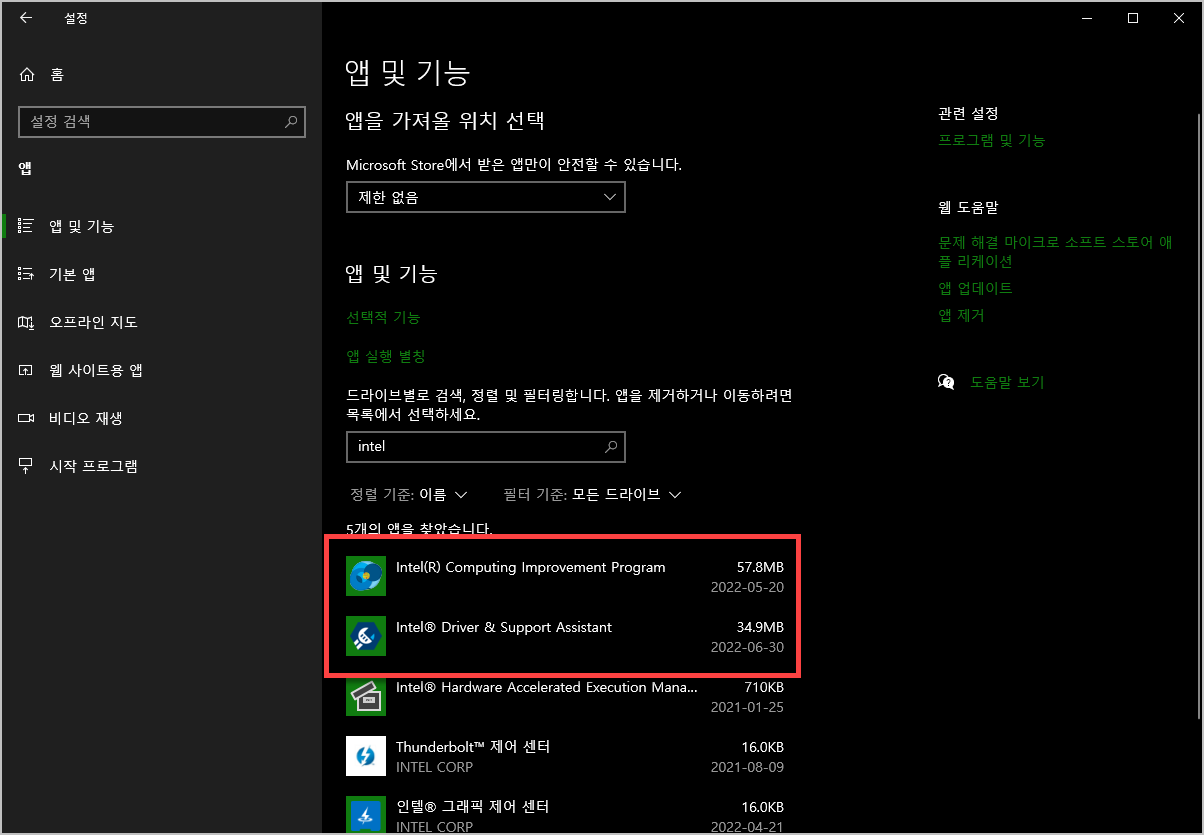The image size is (1204, 835).
Task: Select Intel® Hardware Accelerated Execution Manager entry
Action: [x=565, y=696]
